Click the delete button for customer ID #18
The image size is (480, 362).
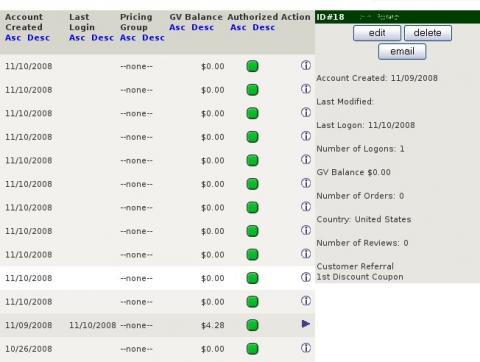click(x=428, y=33)
